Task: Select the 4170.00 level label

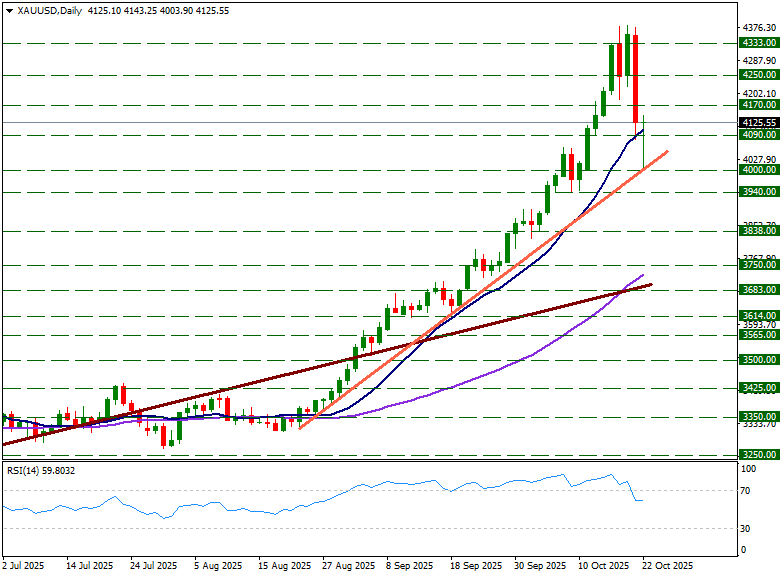Action: coord(759,104)
